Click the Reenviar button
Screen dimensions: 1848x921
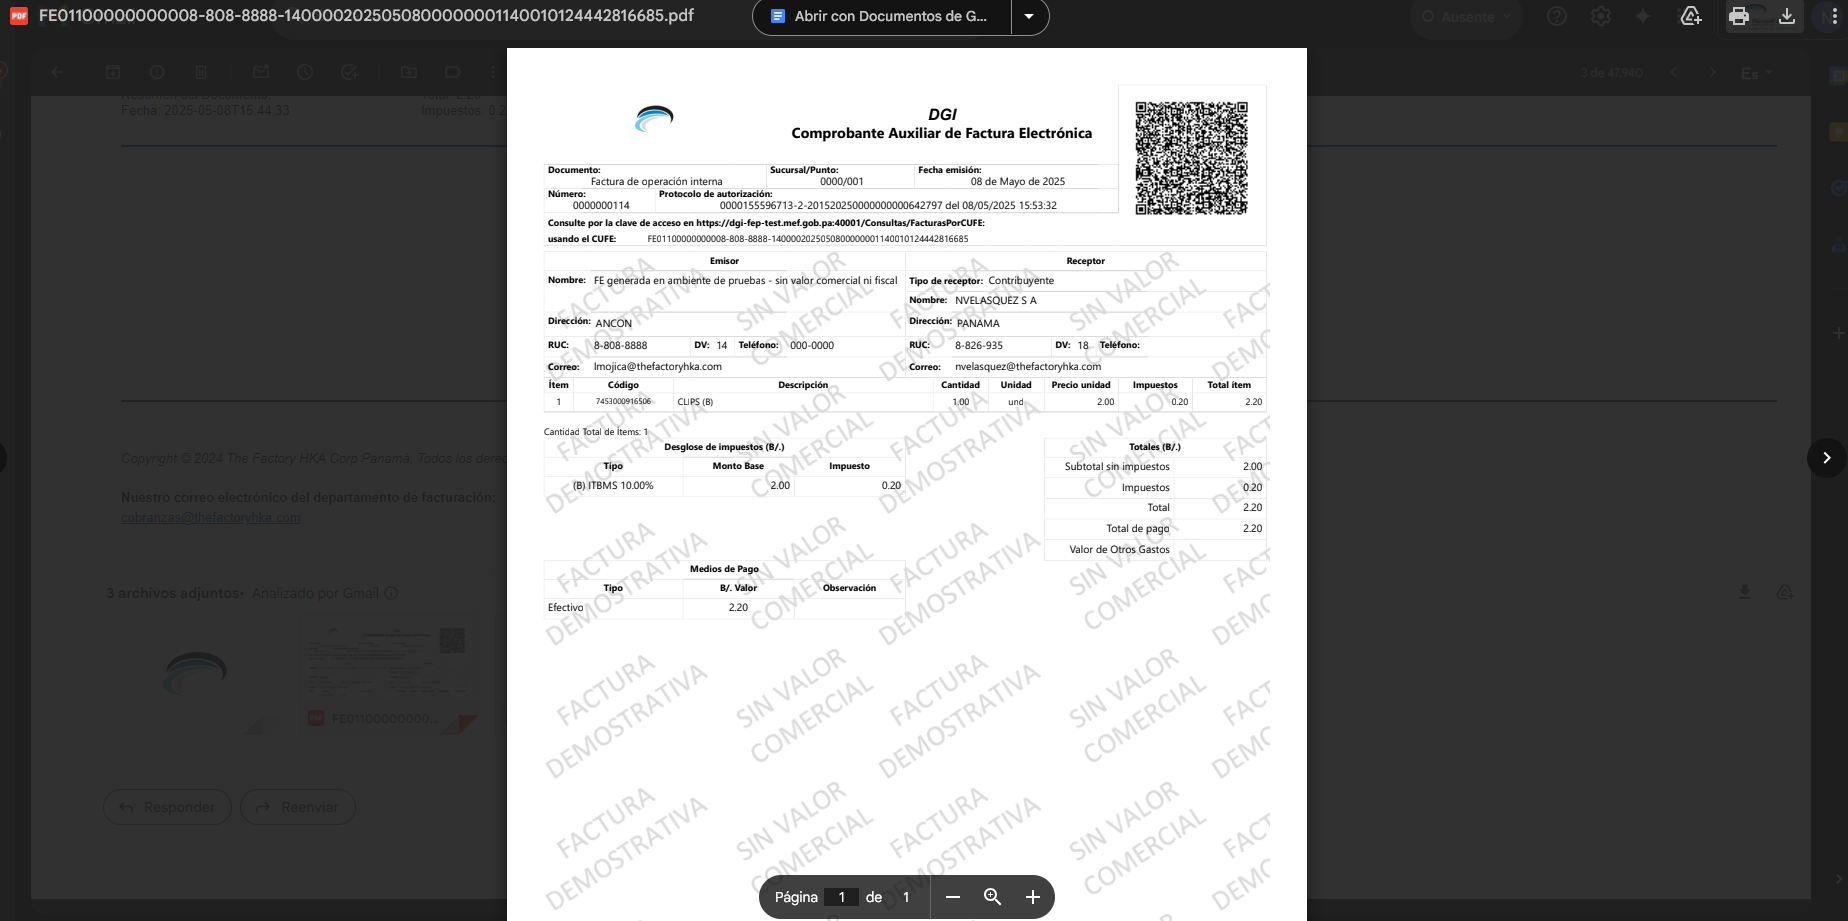pyautogui.click(x=298, y=807)
